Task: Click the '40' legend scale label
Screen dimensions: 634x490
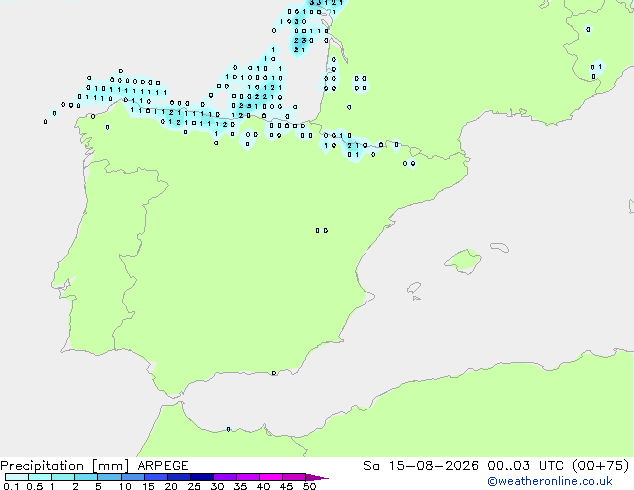Action: click(263, 486)
